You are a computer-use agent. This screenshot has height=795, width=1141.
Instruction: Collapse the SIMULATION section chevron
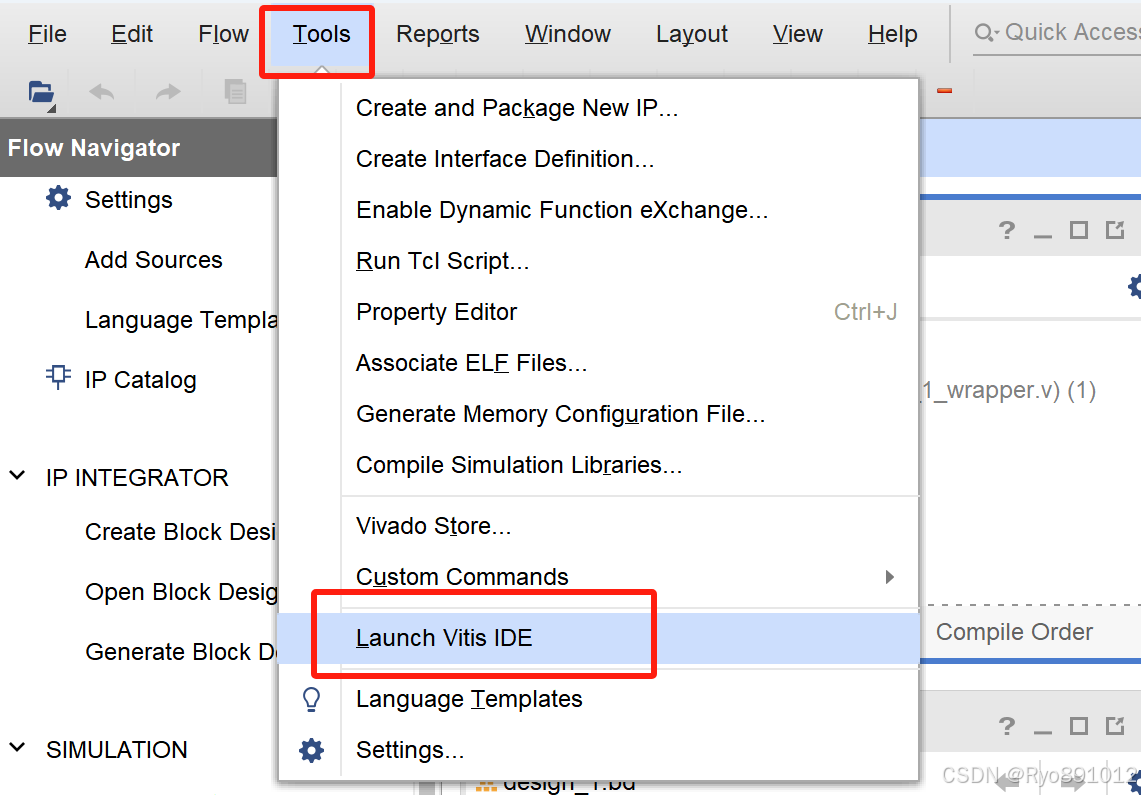tap(17, 748)
